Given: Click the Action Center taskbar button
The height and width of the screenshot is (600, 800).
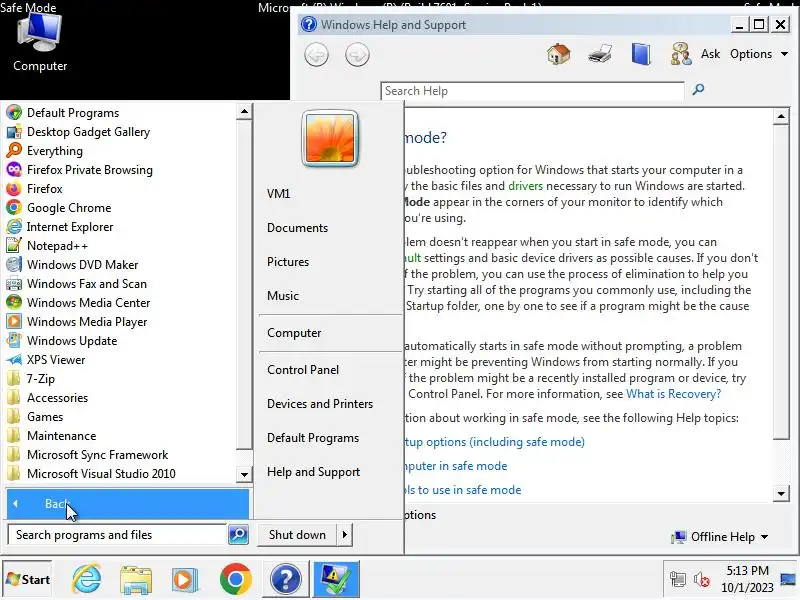Looking at the screenshot, I should pyautogui.click(x=336, y=579).
